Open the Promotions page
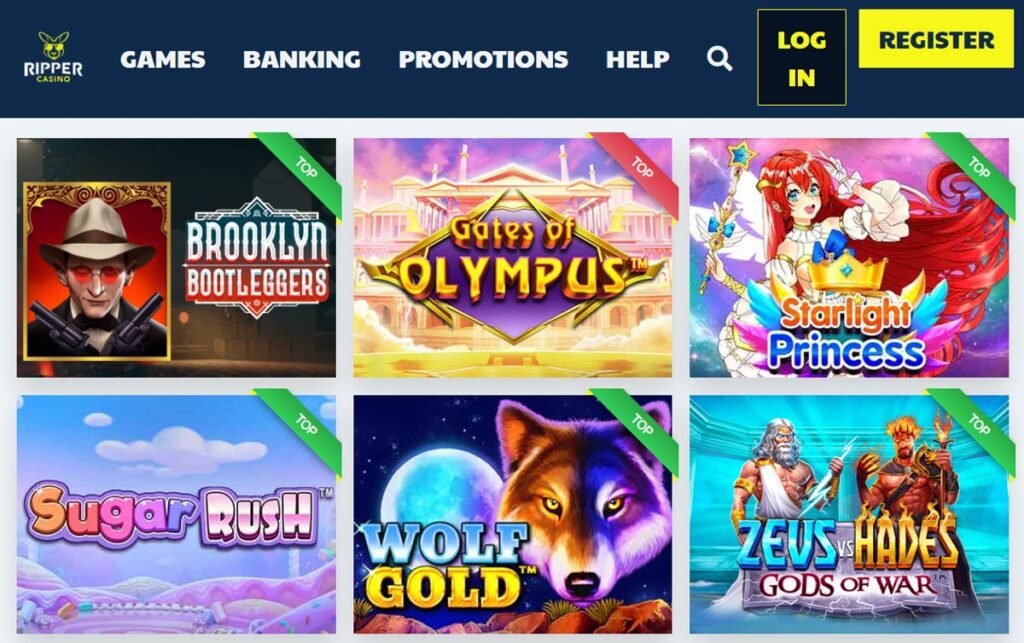 (x=483, y=59)
